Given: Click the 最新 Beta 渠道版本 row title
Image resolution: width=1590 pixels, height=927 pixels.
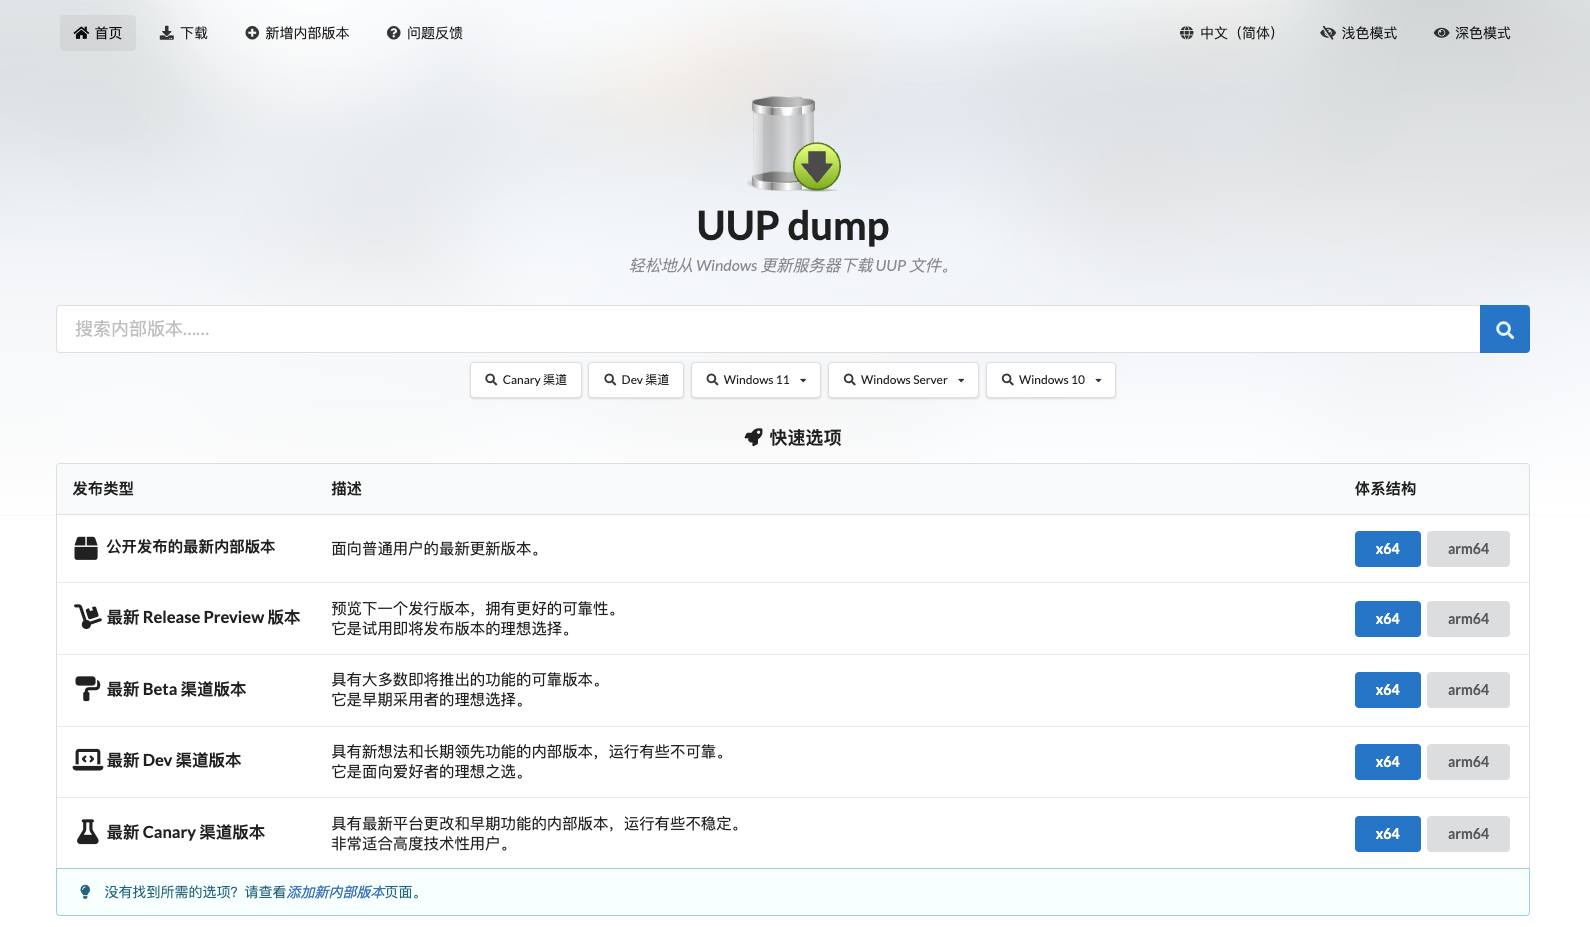Looking at the screenshot, I should click(176, 689).
